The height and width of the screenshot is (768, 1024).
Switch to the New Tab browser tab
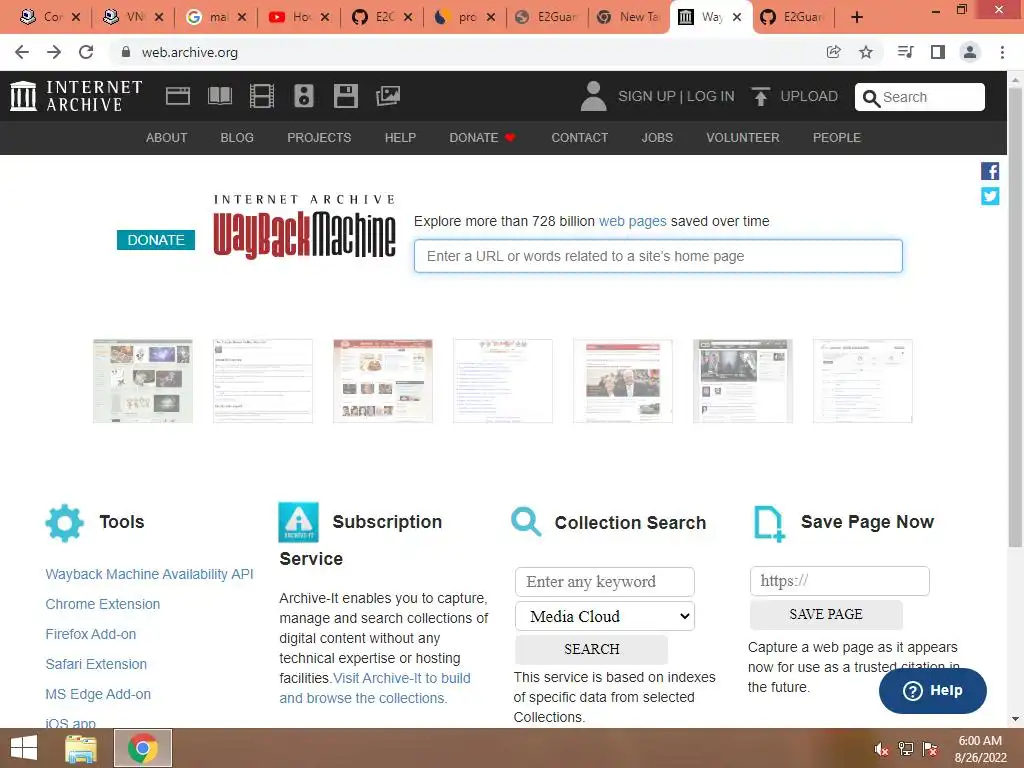click(630, 17)
